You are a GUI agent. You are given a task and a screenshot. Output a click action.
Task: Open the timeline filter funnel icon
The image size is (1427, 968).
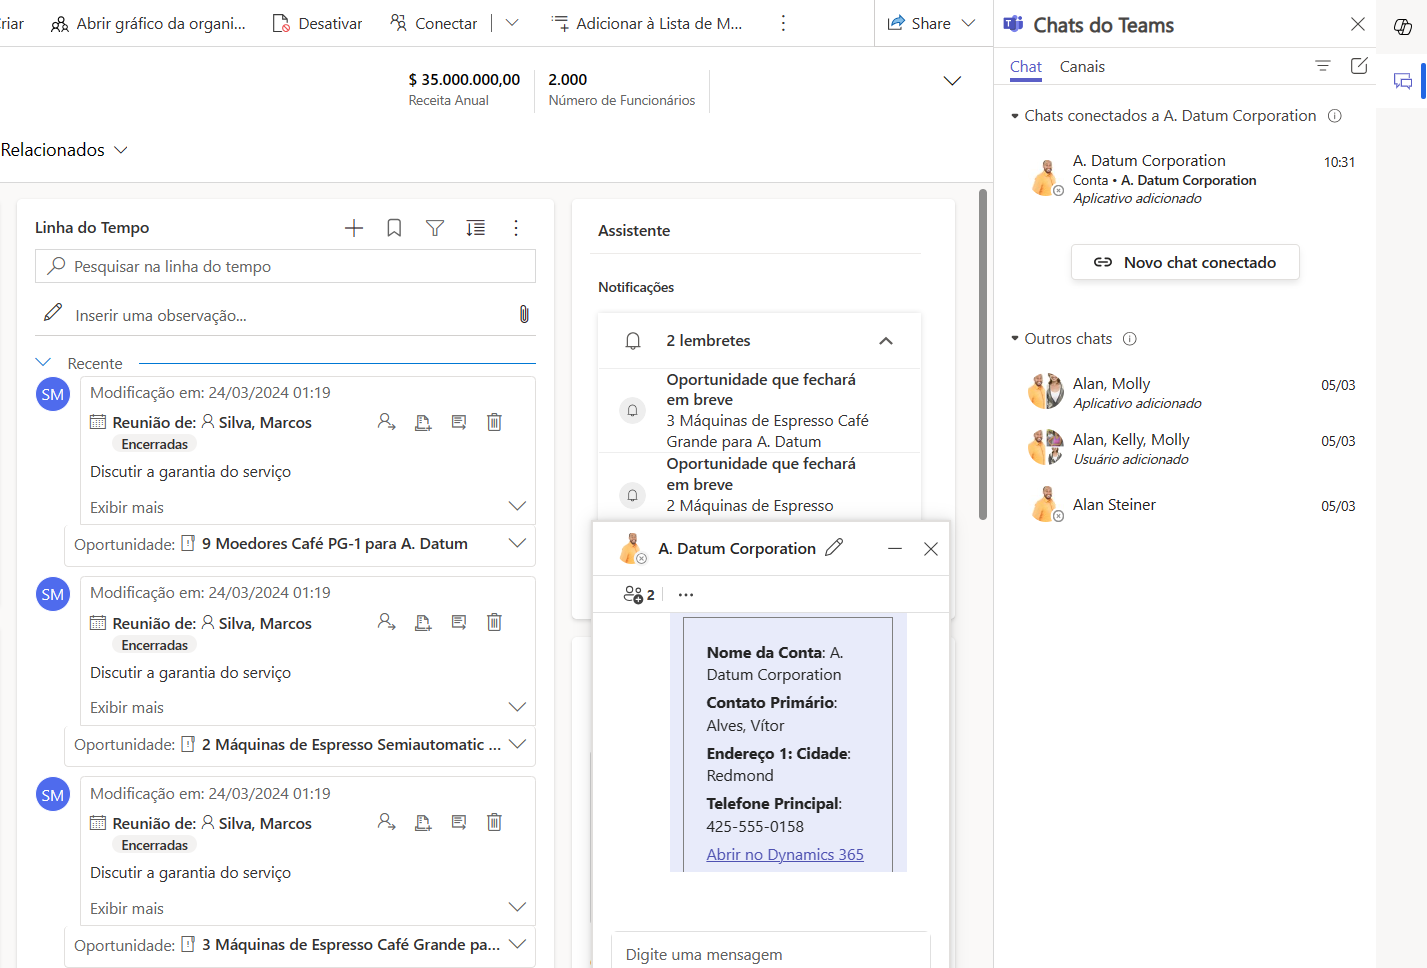tap(435, 228)
